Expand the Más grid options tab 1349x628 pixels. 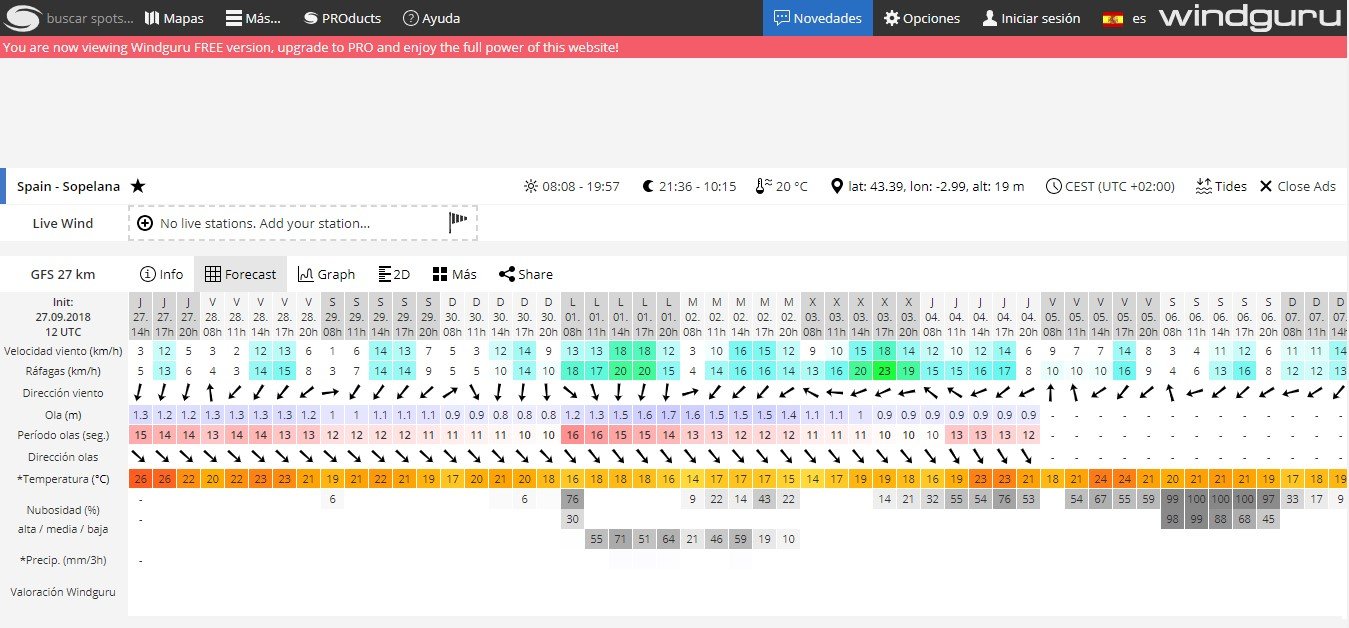pos(454,274)
